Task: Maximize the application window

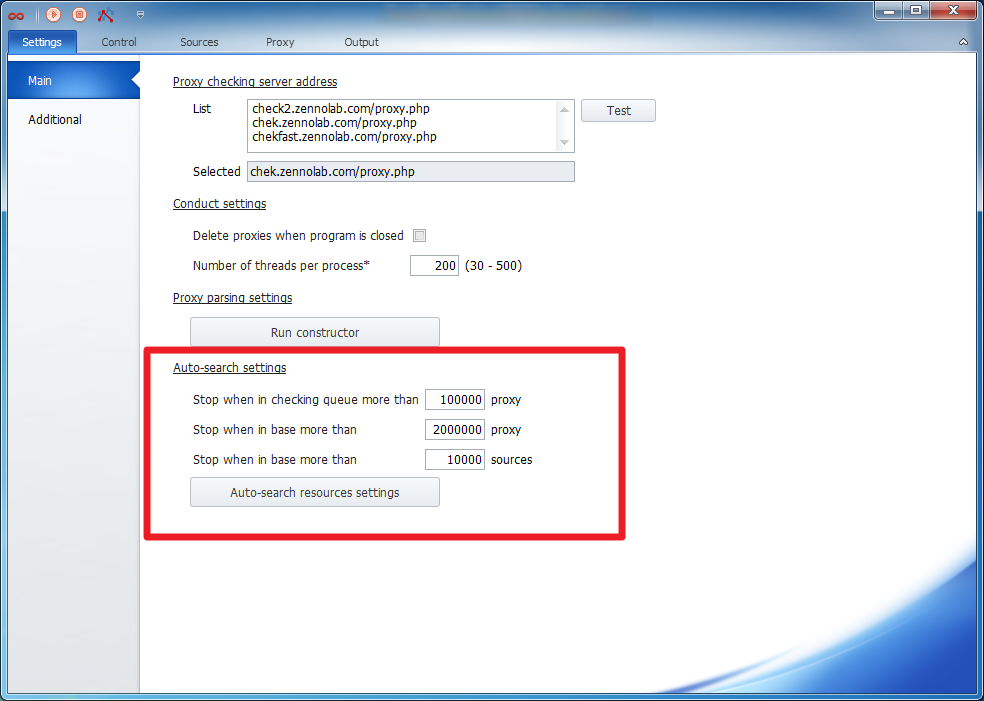Action: (916, 9)
